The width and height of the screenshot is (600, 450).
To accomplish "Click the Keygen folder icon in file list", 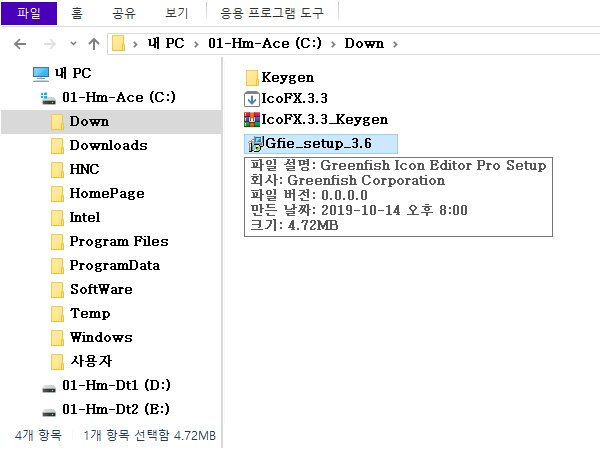I will pyautogui.click(x=252, y=78).
